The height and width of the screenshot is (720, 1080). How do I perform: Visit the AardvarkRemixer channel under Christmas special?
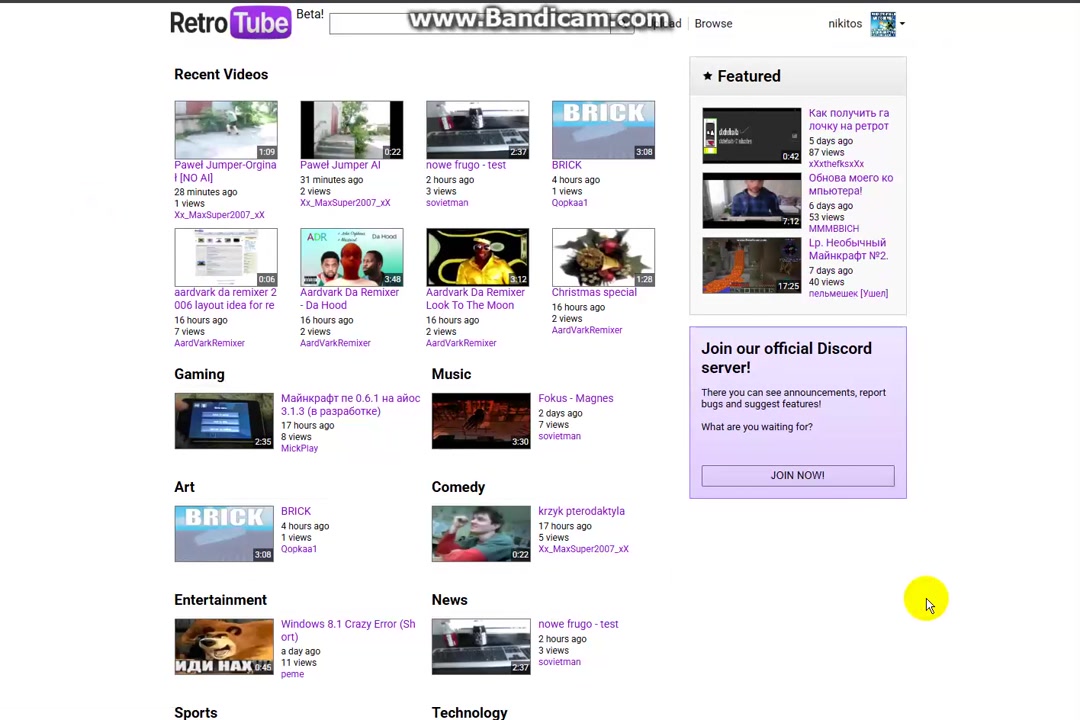[x=586, y=330]
